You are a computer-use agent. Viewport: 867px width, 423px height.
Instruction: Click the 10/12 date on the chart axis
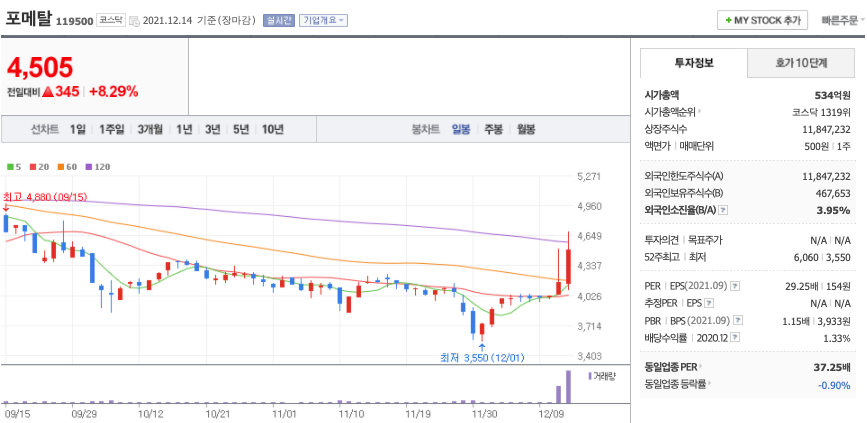point(150,413)
